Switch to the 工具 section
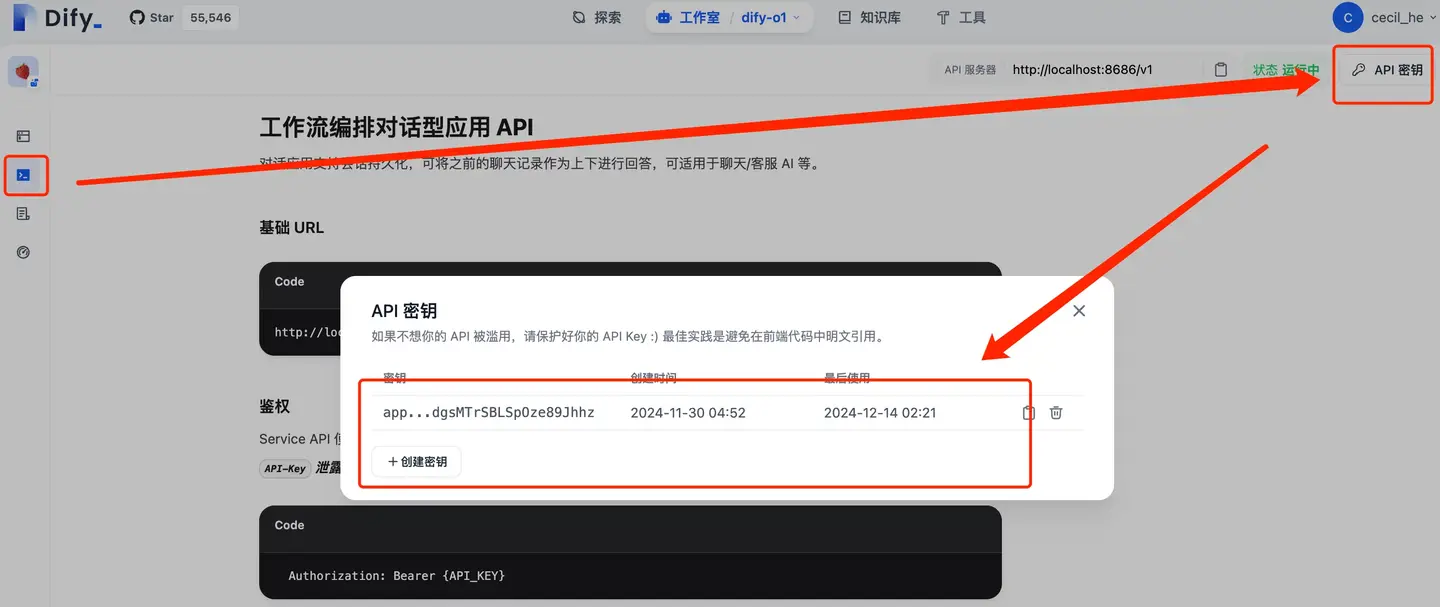The width and height of the screenshot is (1440, 607). [x=960, y=17]
